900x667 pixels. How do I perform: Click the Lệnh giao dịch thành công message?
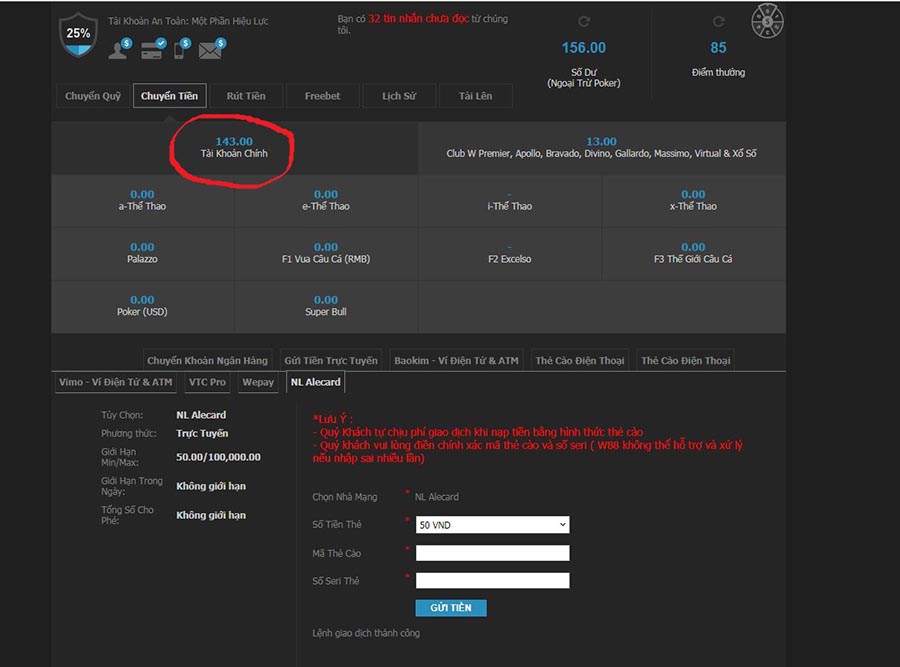(x=366, y=633)
